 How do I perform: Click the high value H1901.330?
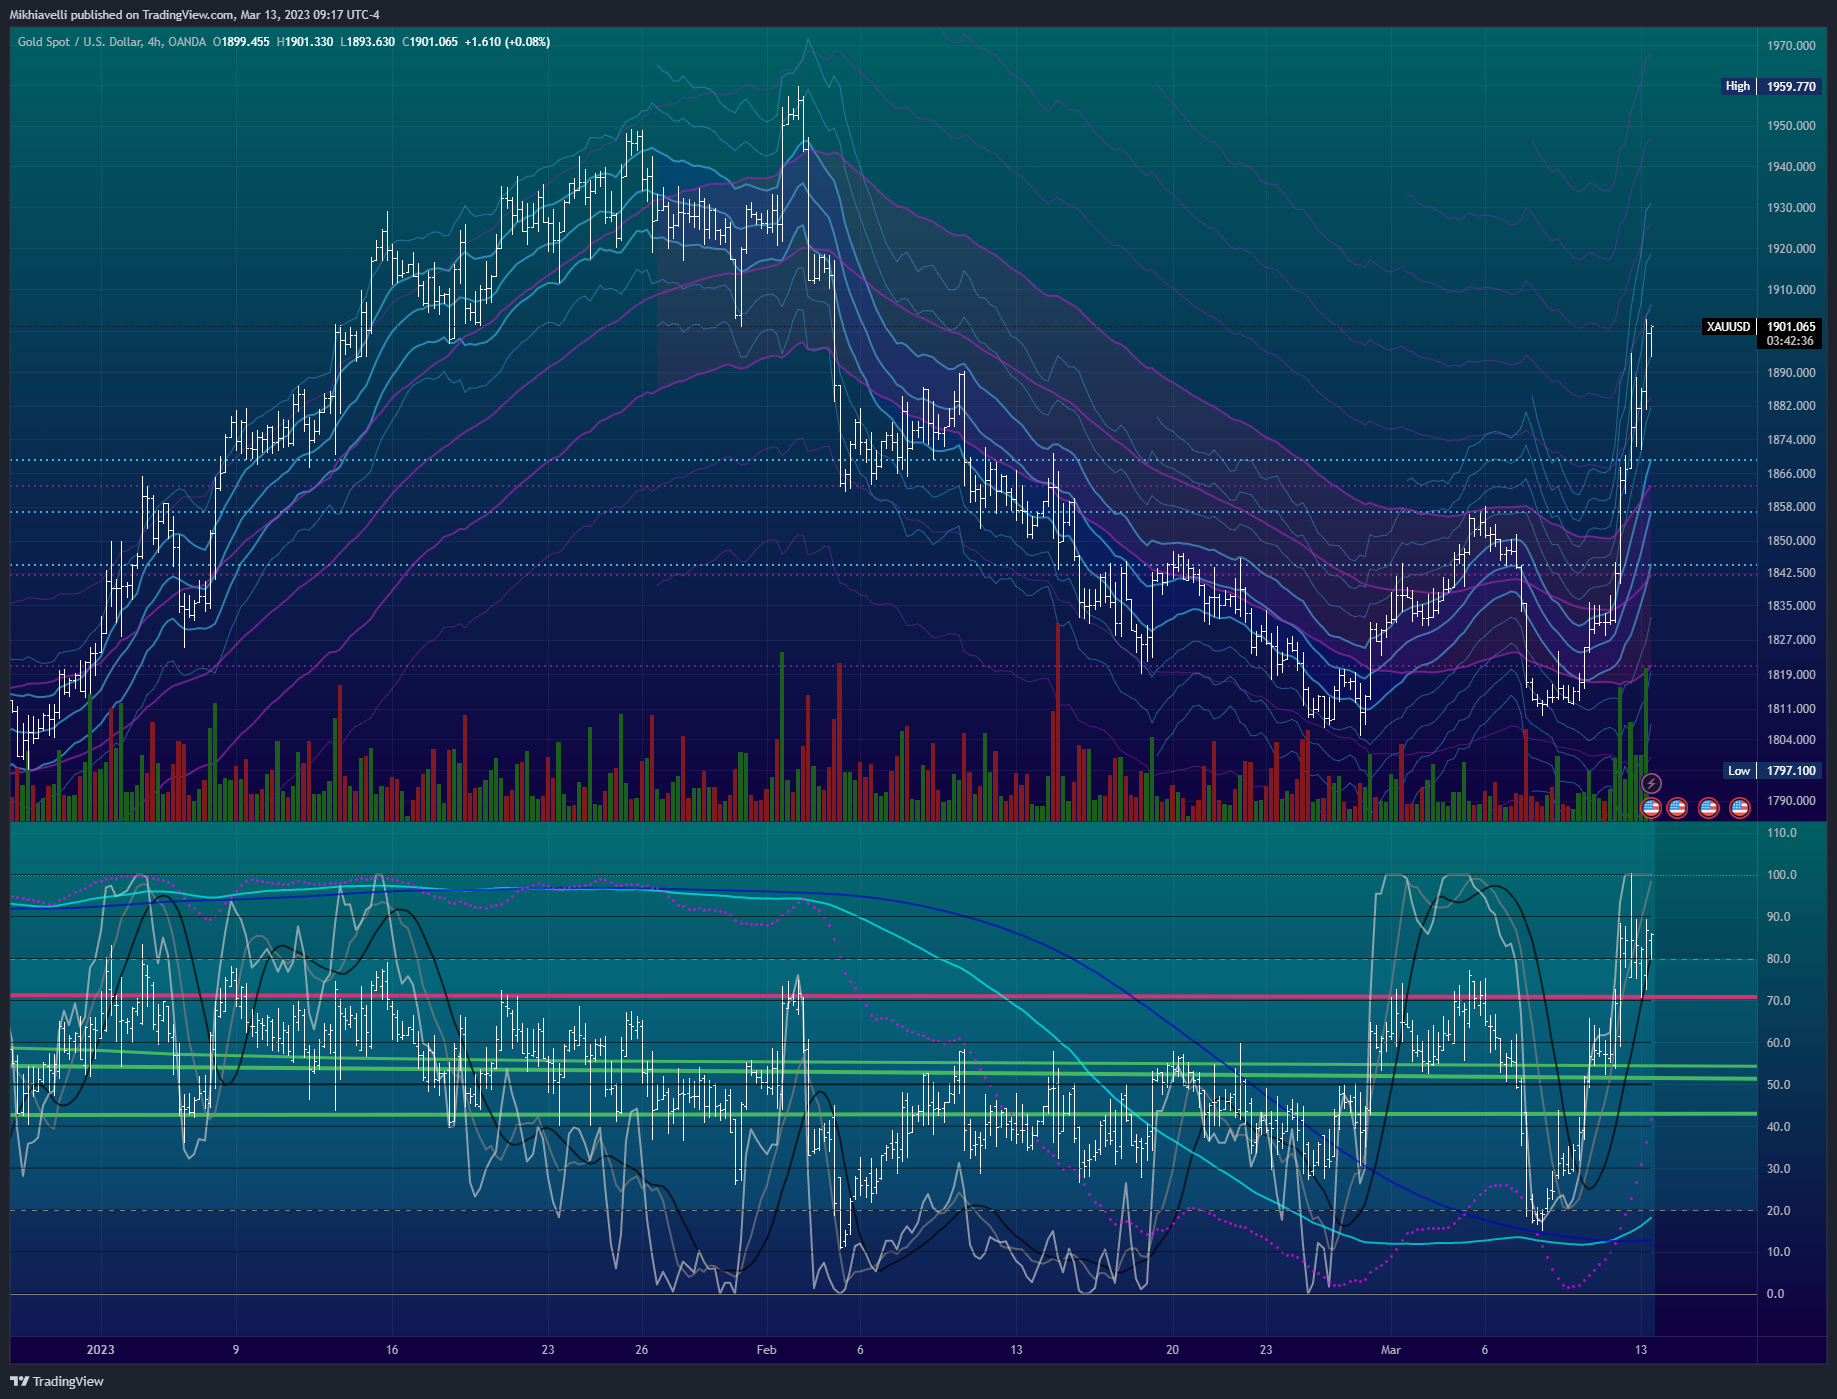coord(305,42)
